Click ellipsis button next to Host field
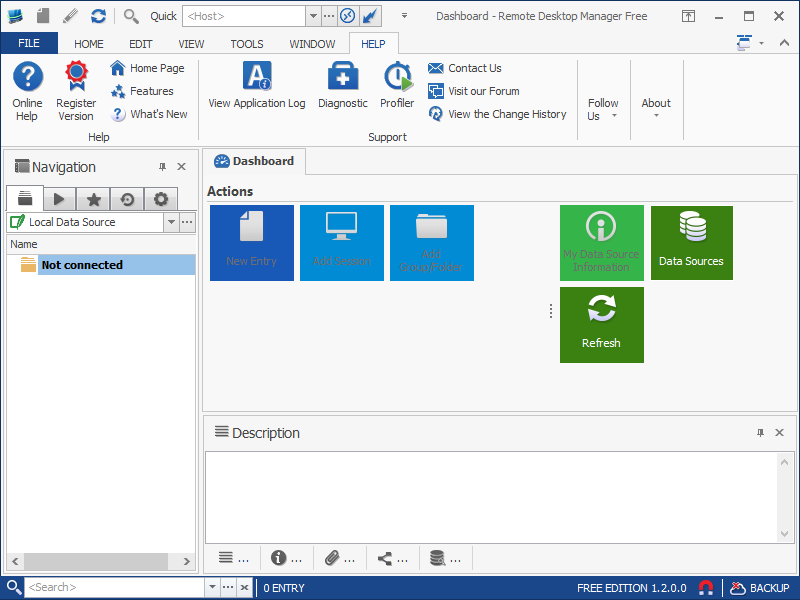The width and height of the screenshot is (800, 600). [329, 16]
